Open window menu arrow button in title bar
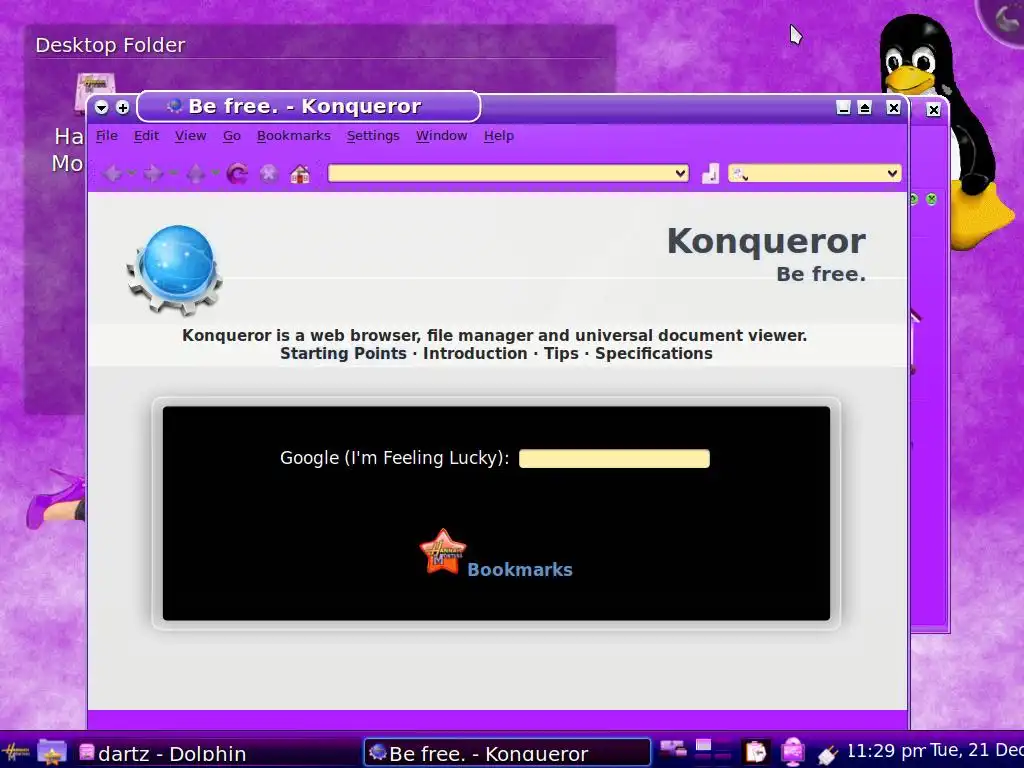 point(101,107)
